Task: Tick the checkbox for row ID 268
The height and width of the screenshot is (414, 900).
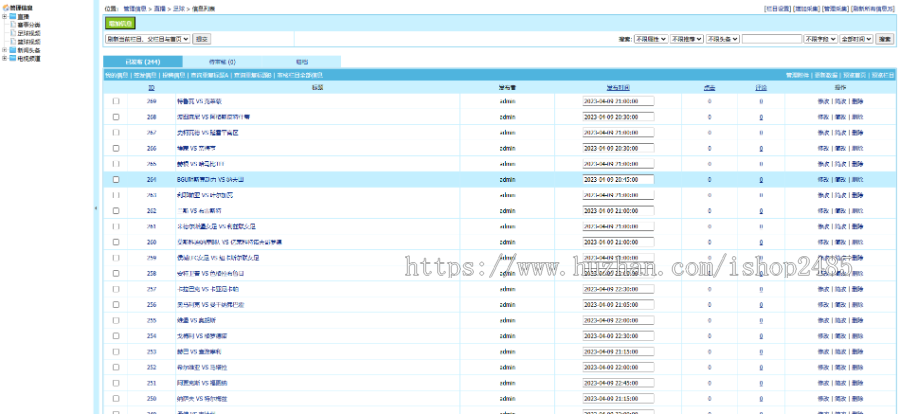Action: click(x=116, y=117)
